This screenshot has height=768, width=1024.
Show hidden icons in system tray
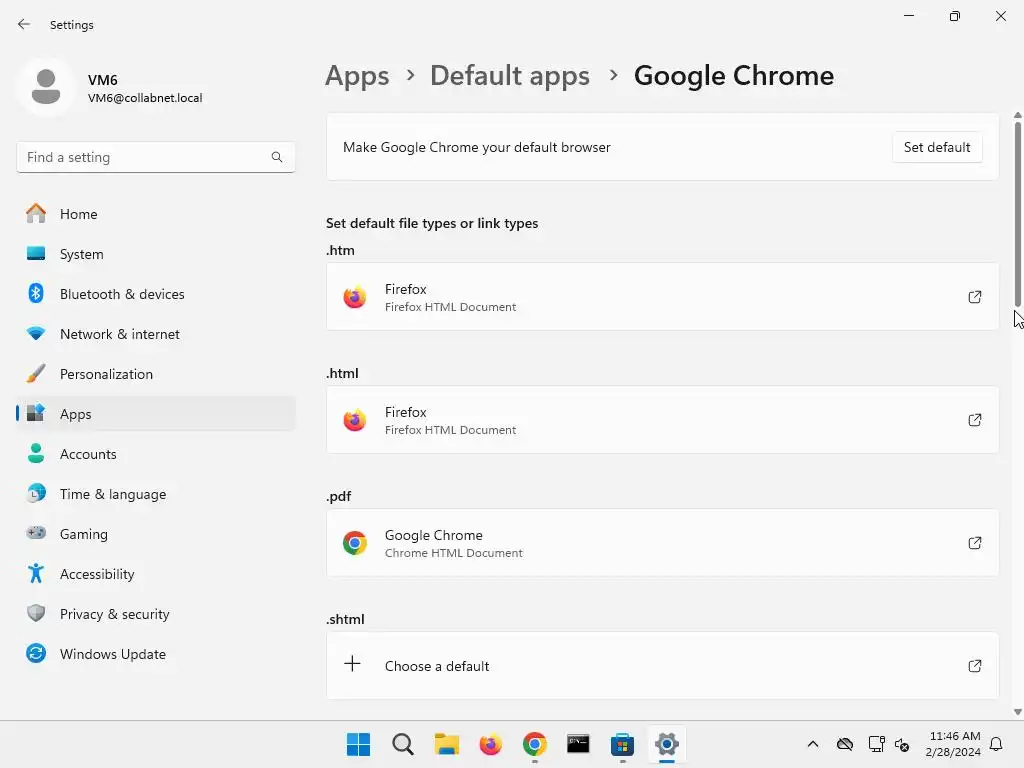pos(813,744)
